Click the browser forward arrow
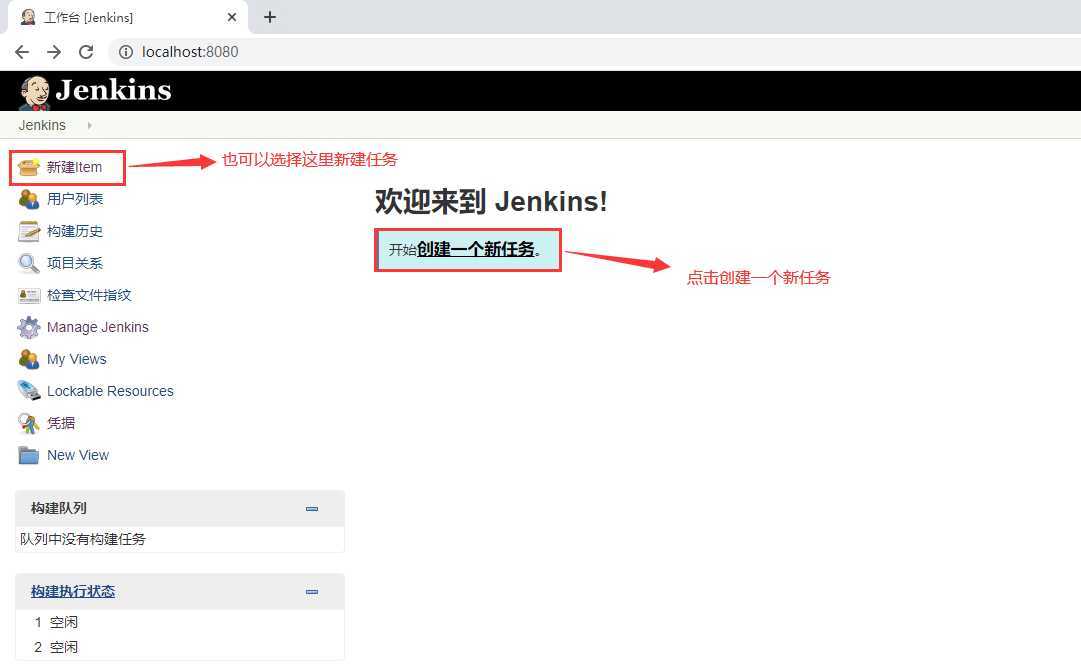Viewport: 1081px width, 665px height. click(x=54, y=52)
